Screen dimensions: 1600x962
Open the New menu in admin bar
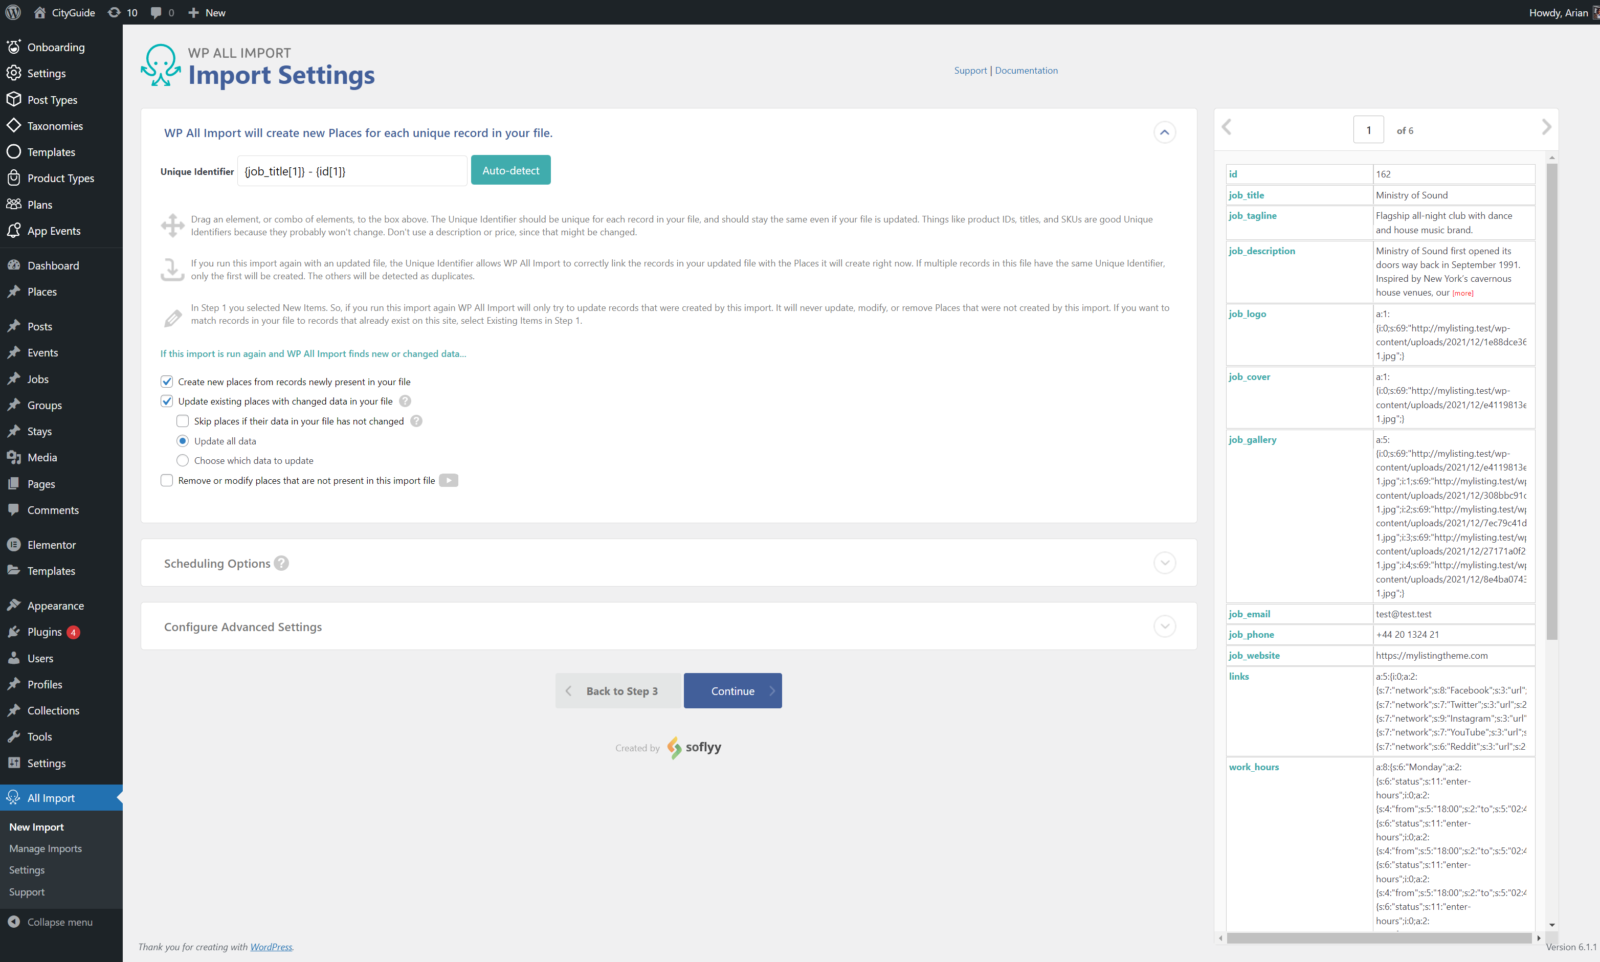coord(206,12)
